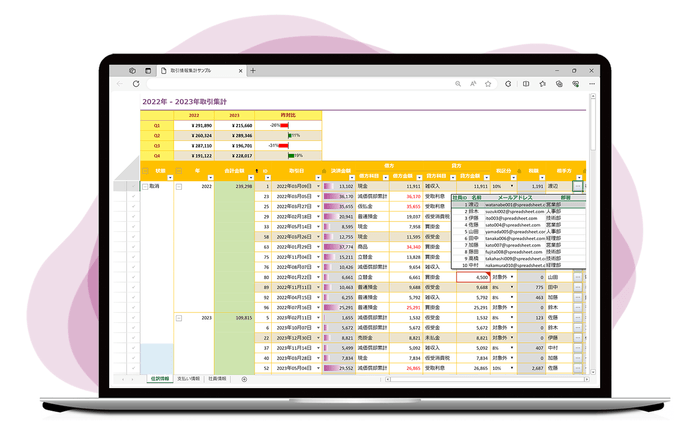700x429 pixels.
Task: Click the browser back arrow
Action: click(x=120, y=83)
